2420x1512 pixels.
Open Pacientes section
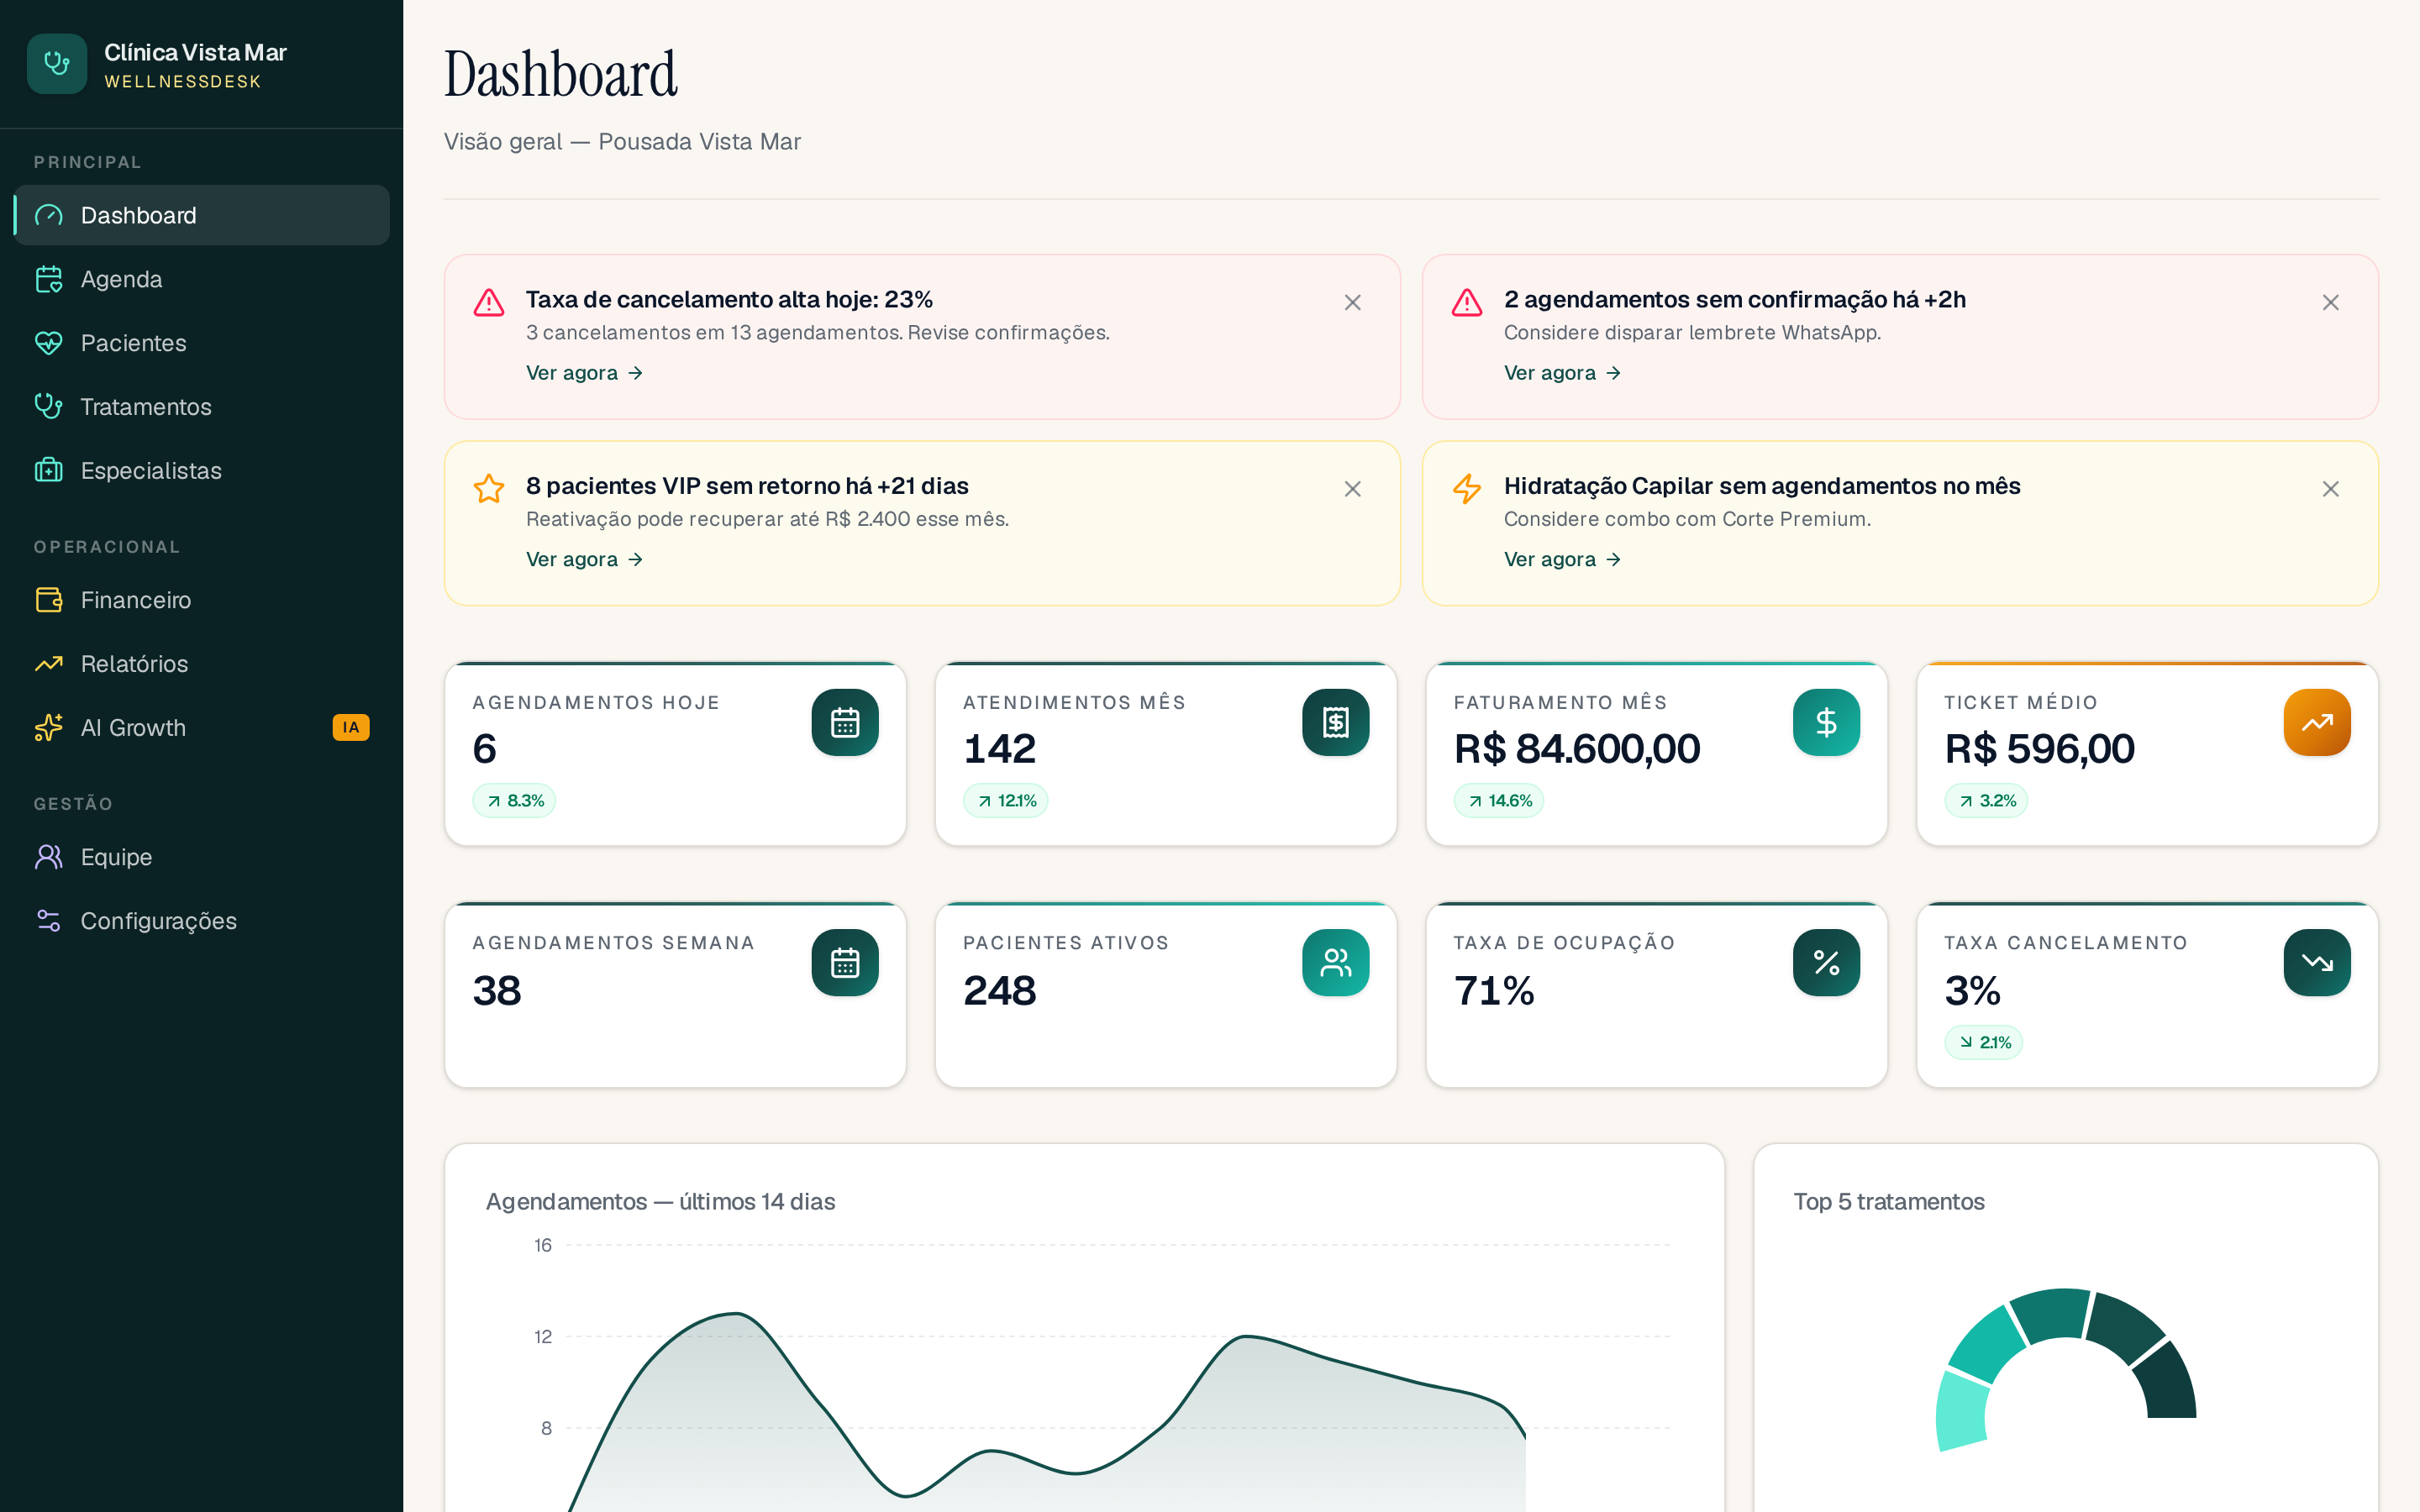(202, 343)
